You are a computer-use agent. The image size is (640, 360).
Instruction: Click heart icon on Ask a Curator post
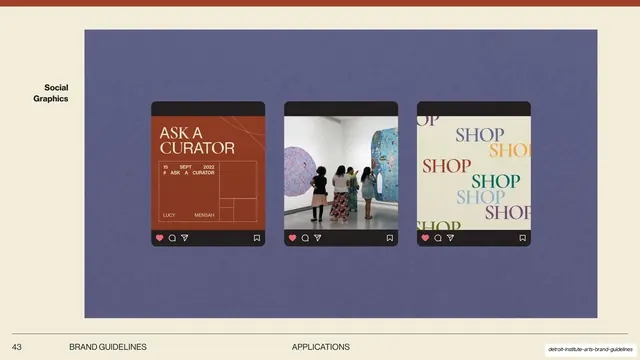click(x=160, y=238)
